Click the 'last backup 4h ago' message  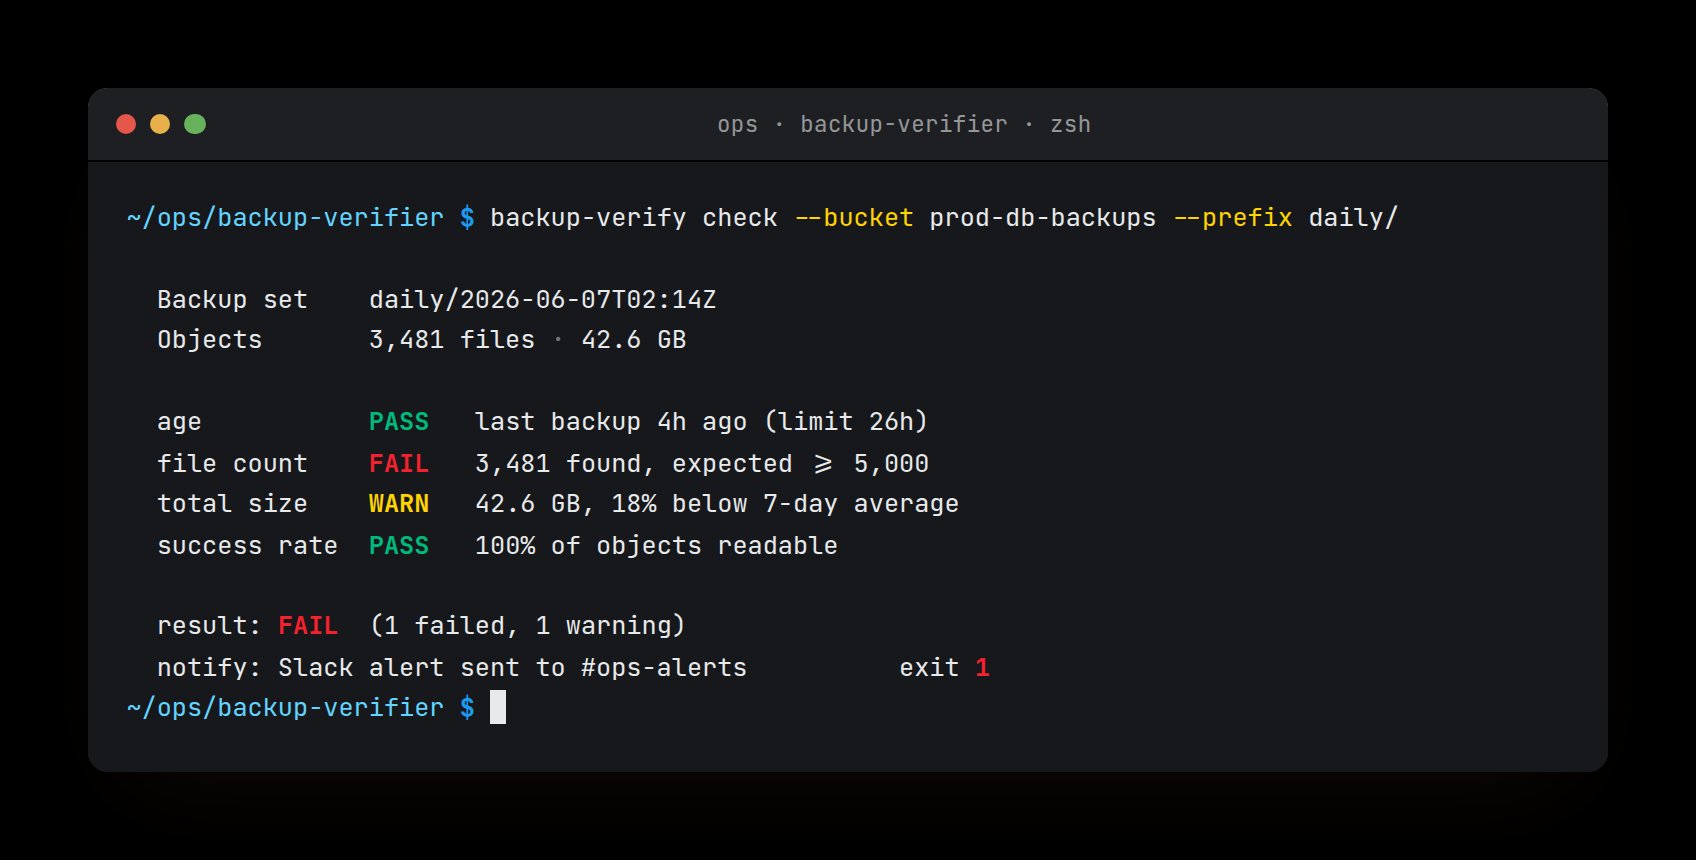[x=611, y=422]
